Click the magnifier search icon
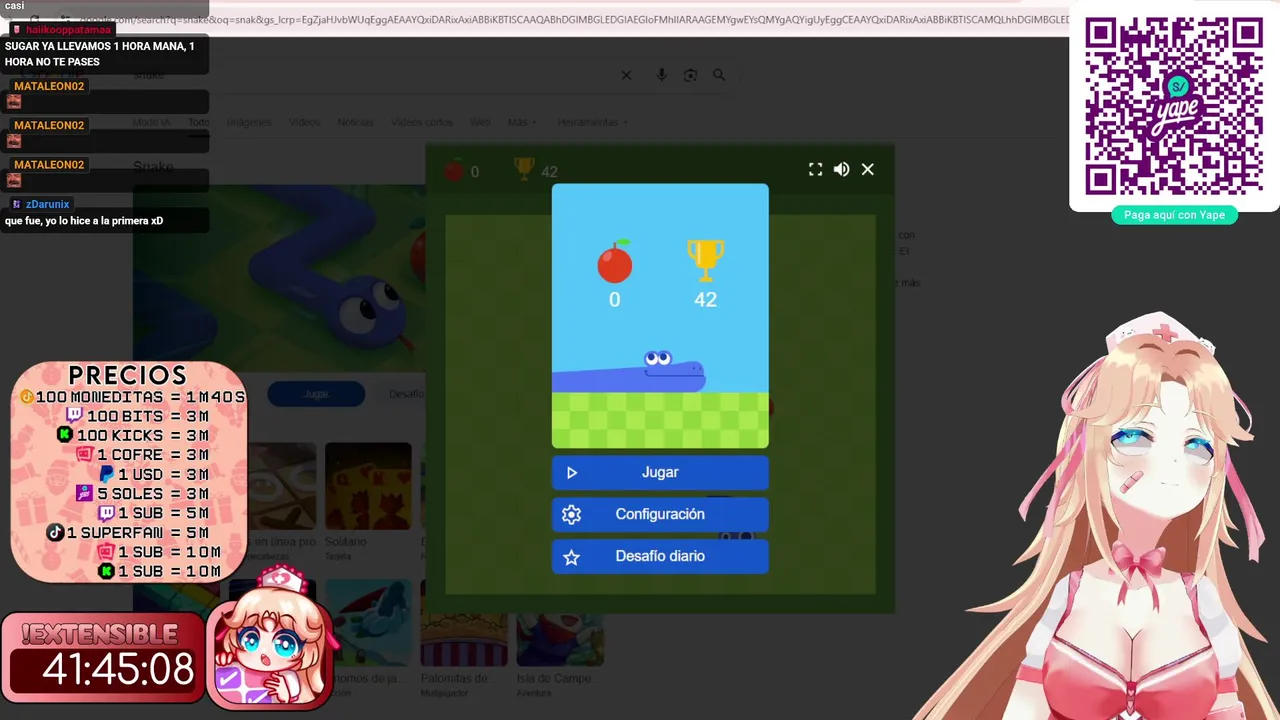The height and width of the screenshot is (720, 1280). point(719,75)
